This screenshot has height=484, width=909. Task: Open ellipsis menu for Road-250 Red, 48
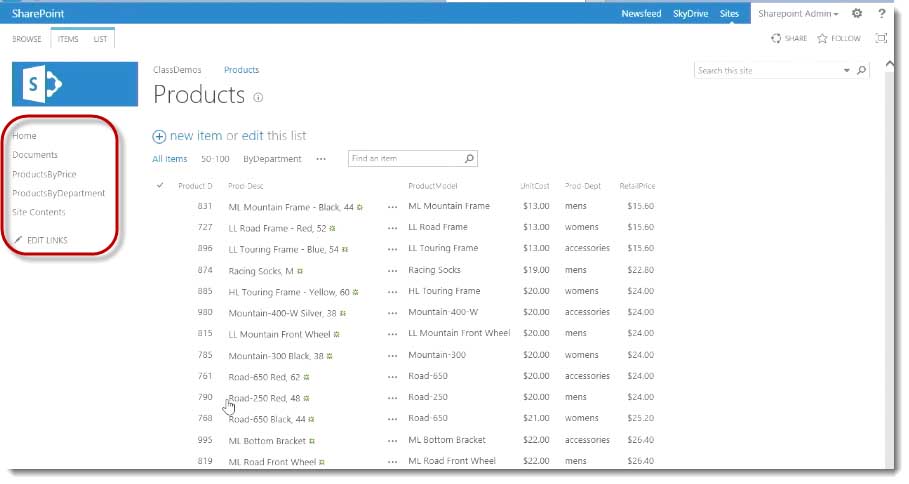[x=392, y=398]
